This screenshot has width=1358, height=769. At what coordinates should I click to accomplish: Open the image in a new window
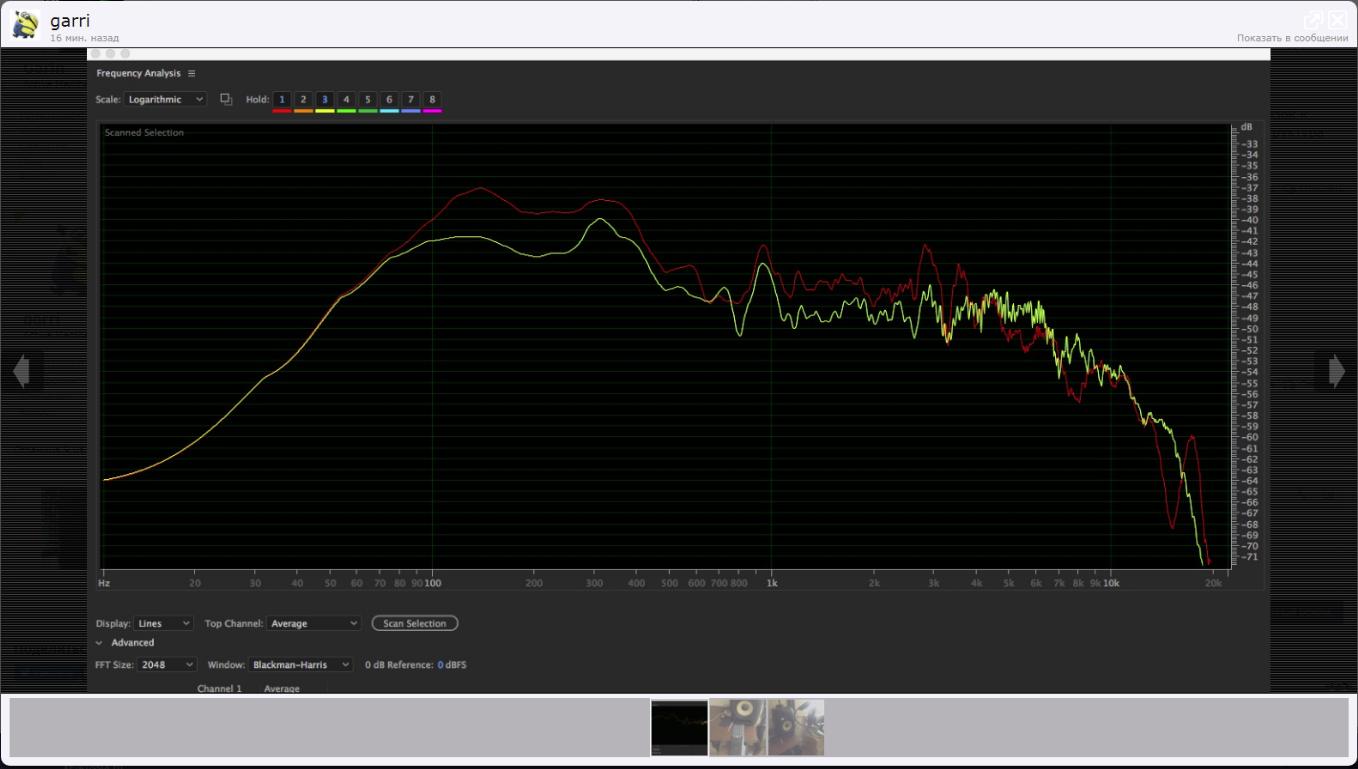click(x=1313, y=19)
